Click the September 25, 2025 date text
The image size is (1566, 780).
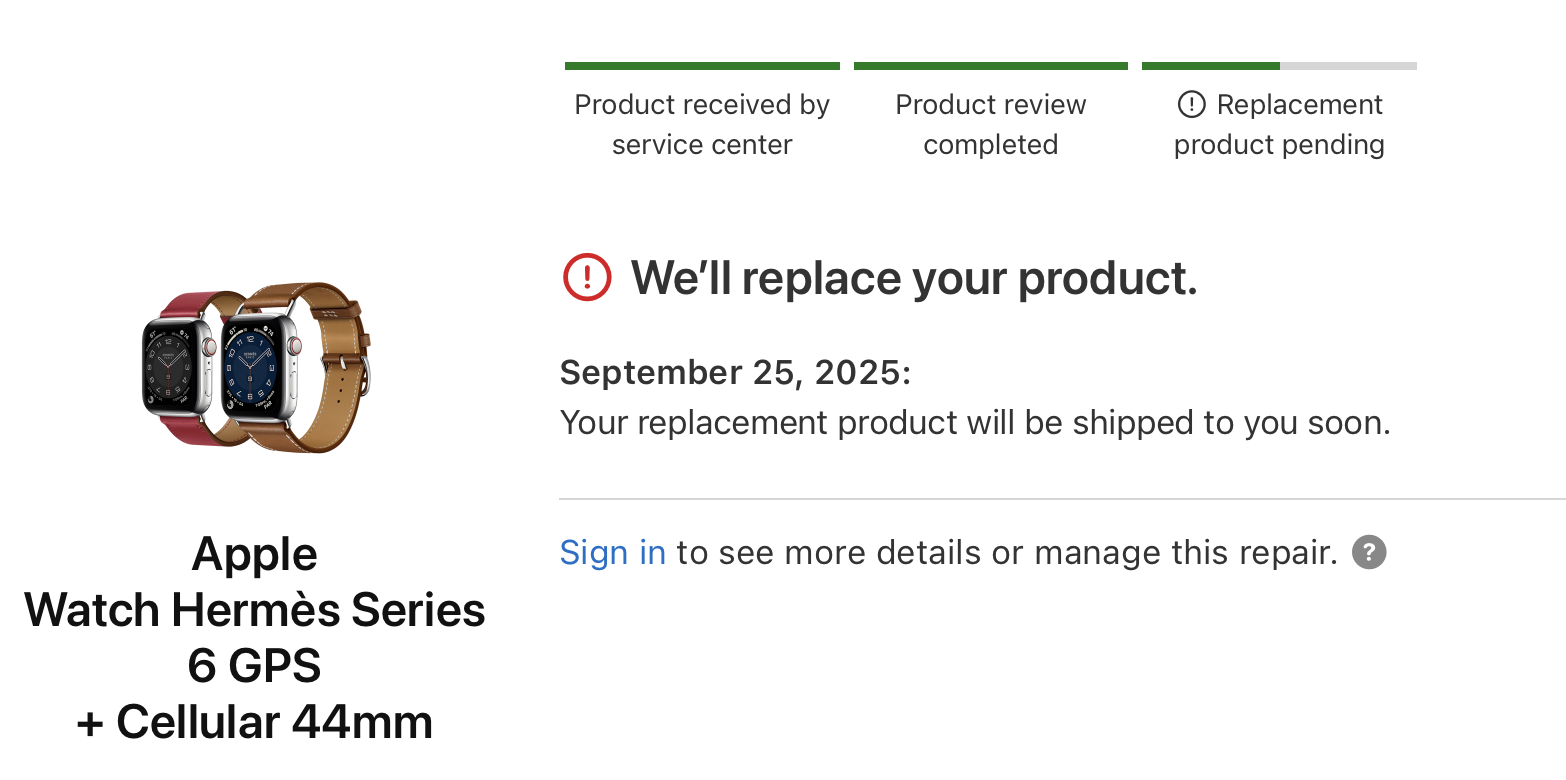(x=735, y=373)
